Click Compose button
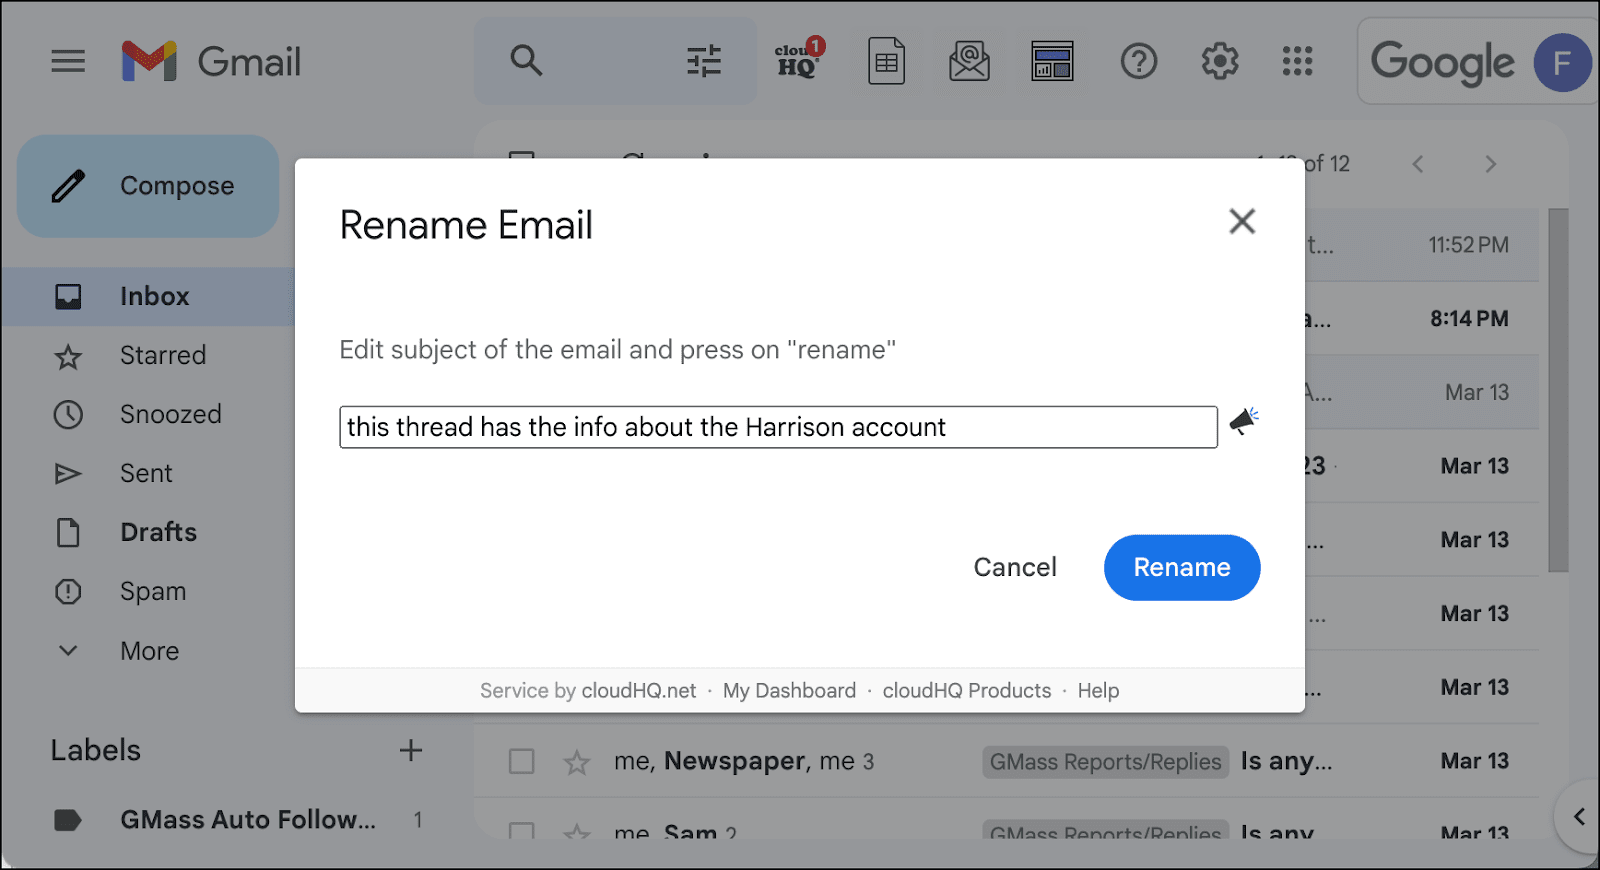 [148, 186]
